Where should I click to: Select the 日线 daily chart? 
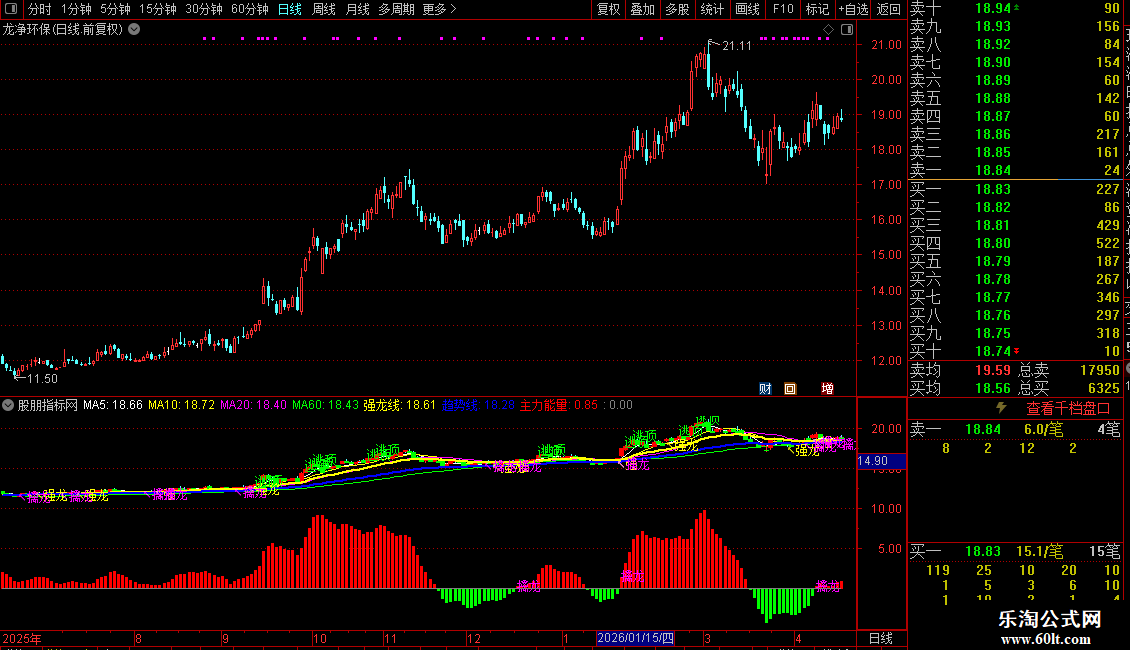point(290,9)
